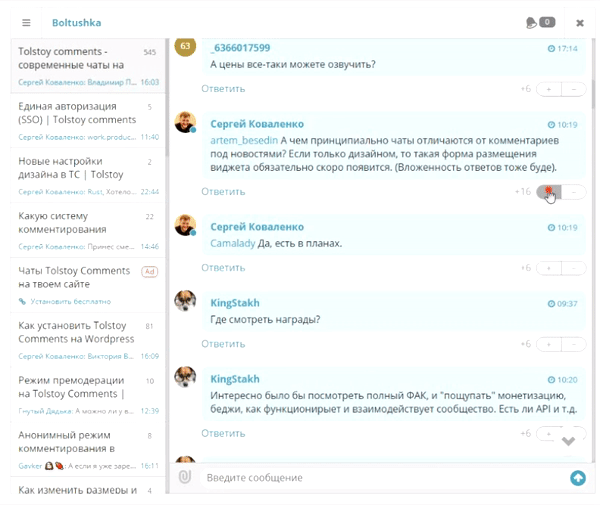600x505 pixels.
Task: Open 'Tolstoy comments - современные чаты' chat
Action: point(88,66)
